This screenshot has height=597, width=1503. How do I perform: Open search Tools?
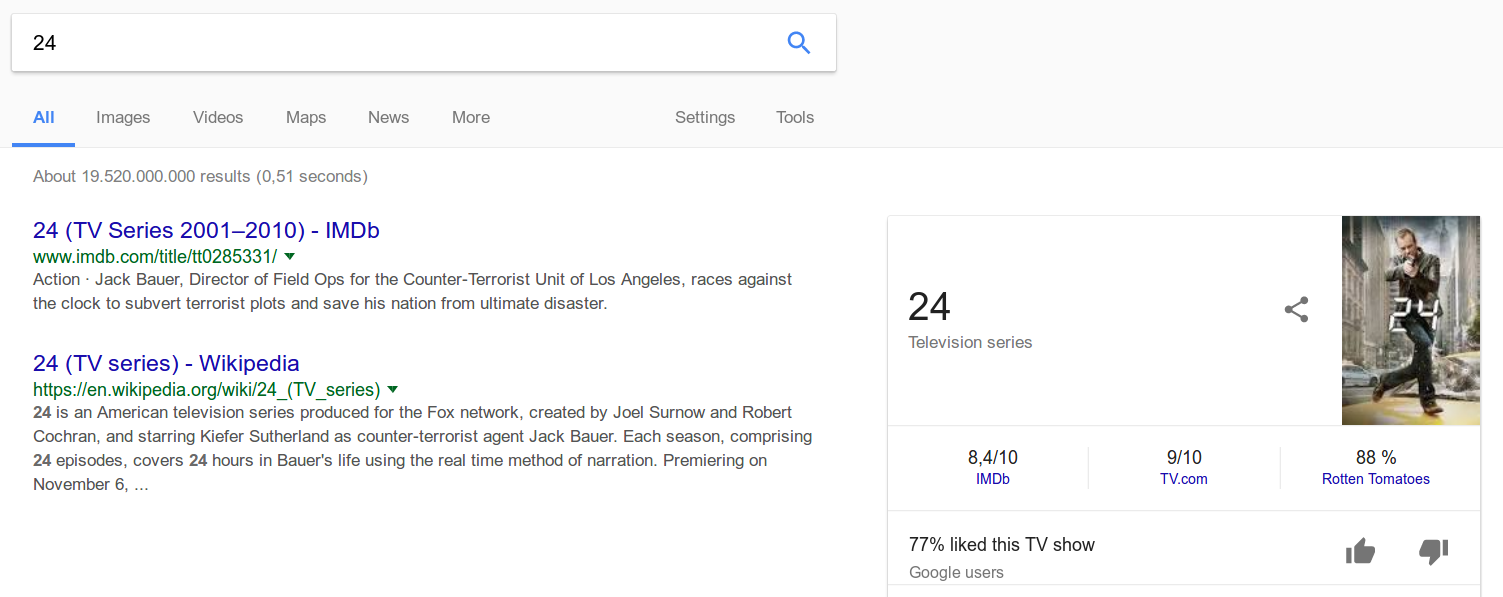click(795, 117)
